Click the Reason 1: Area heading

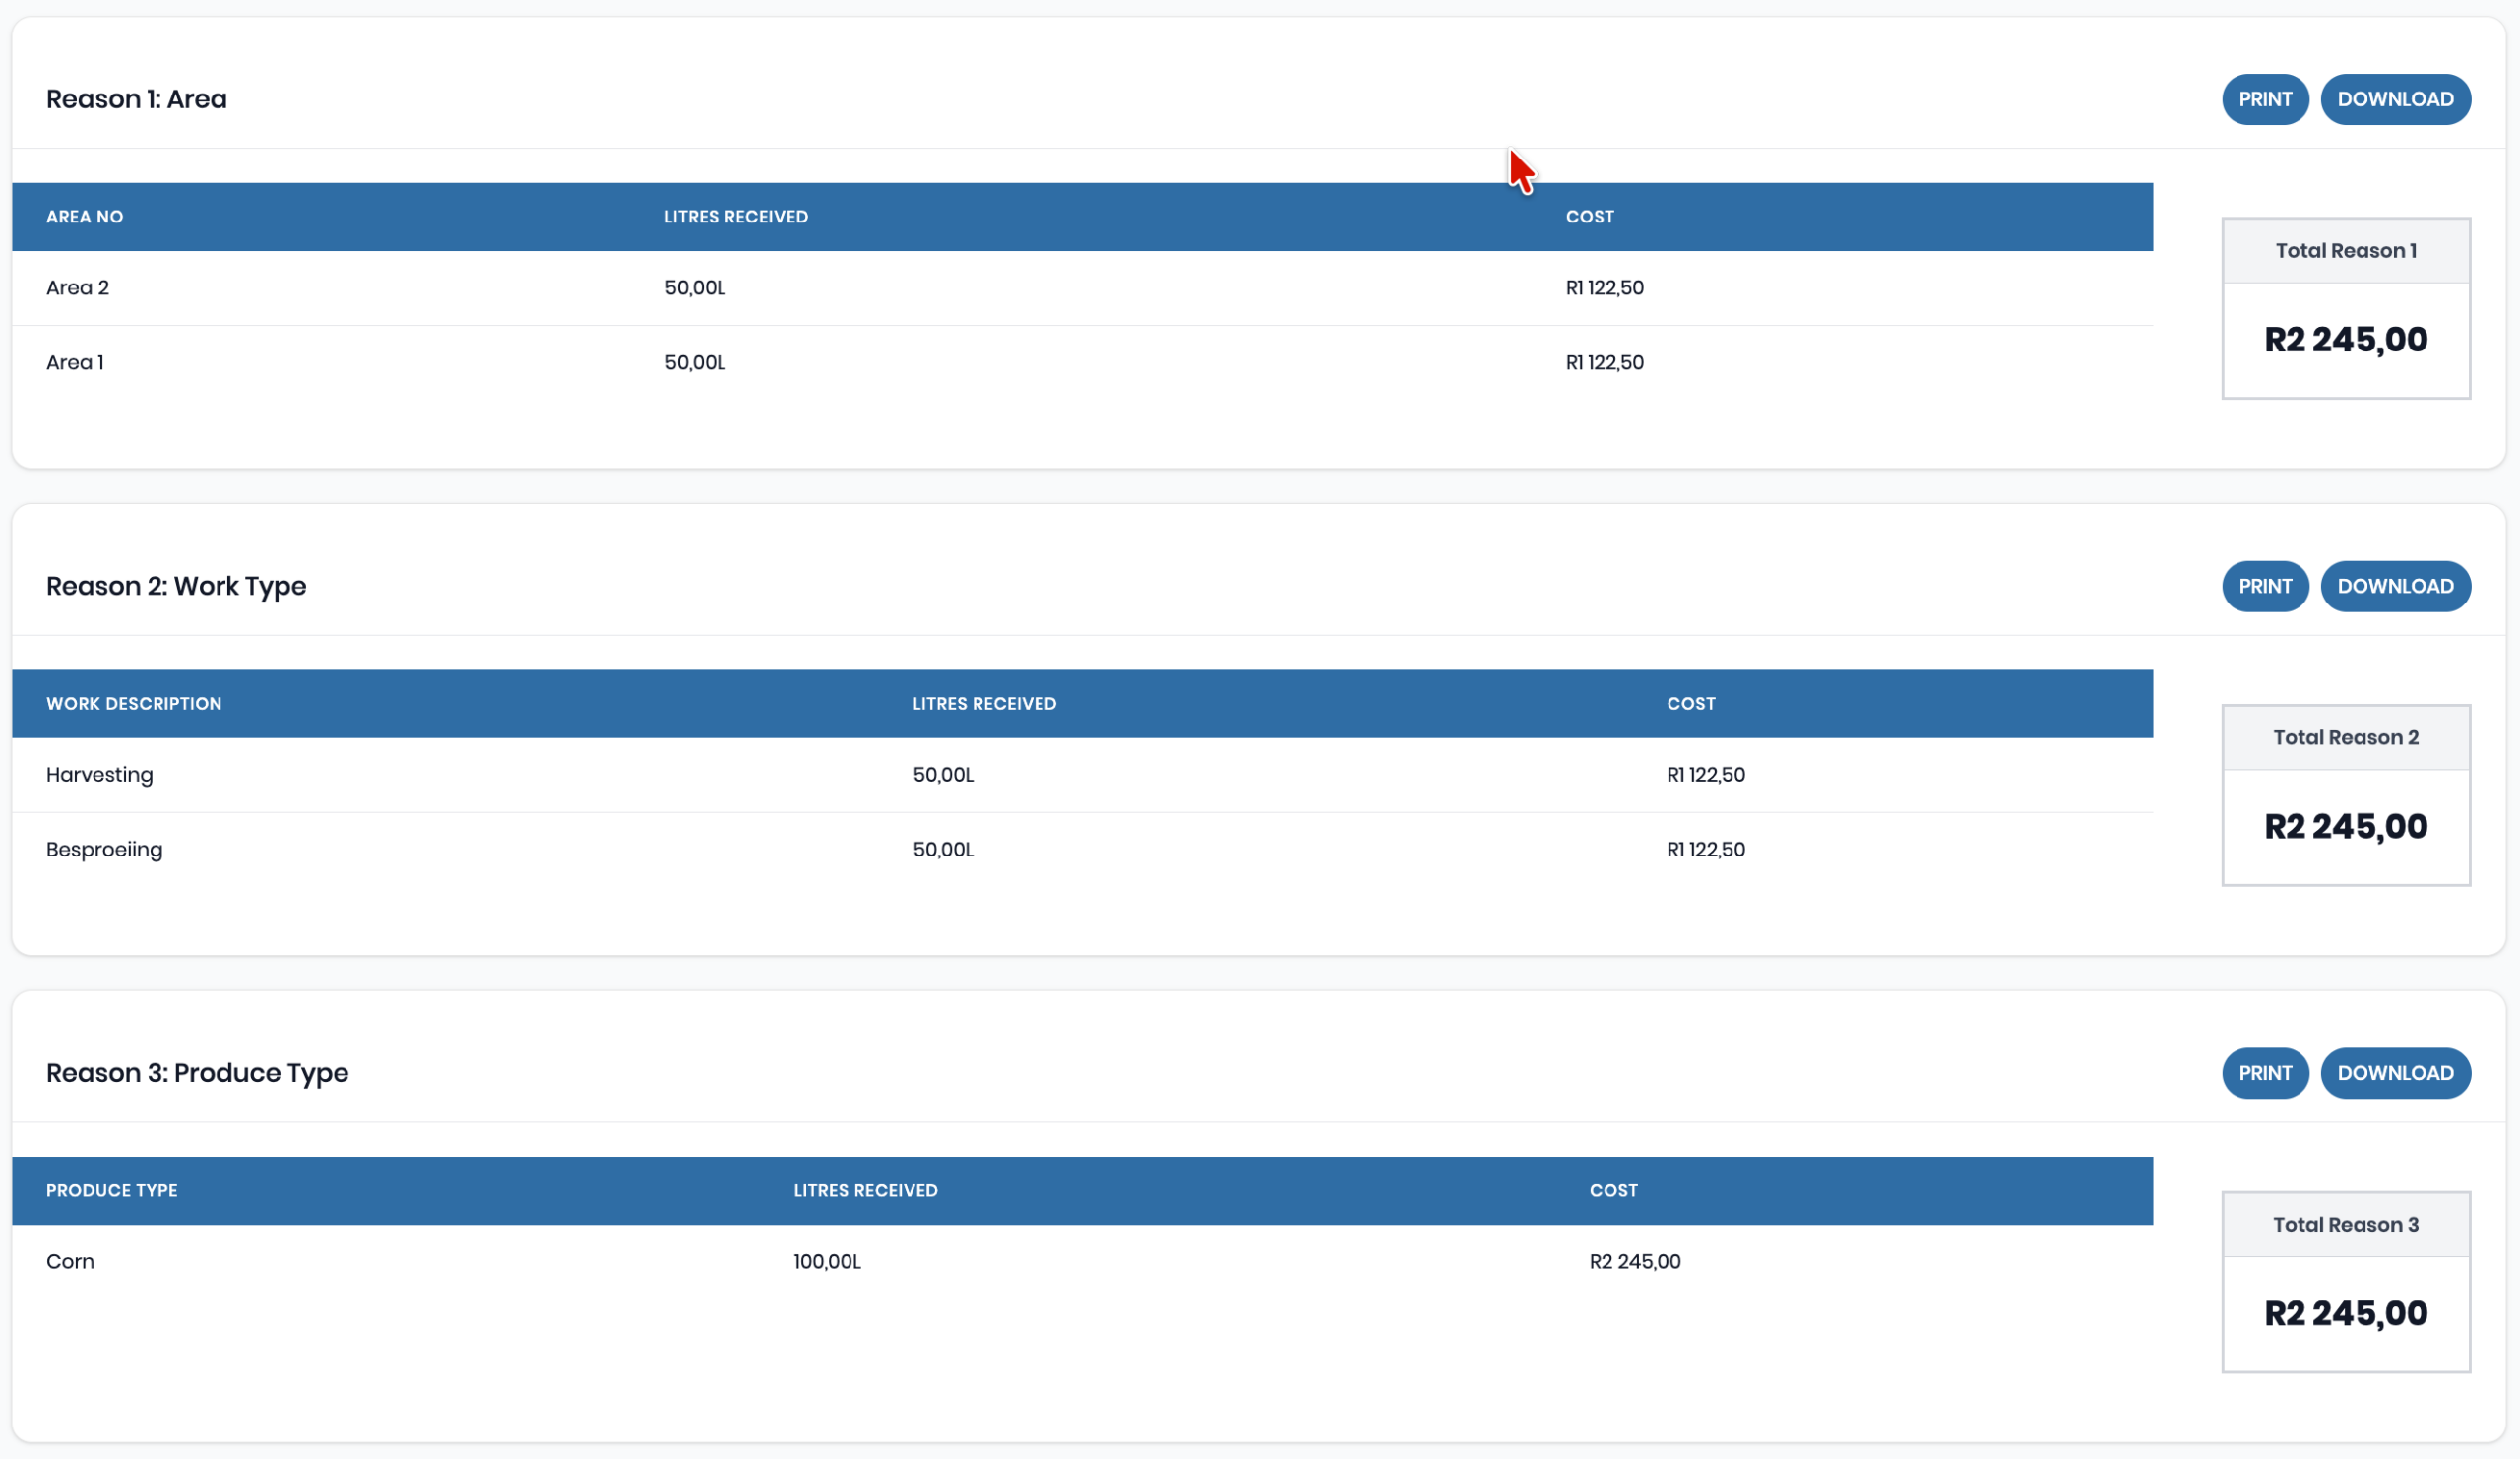137,99
